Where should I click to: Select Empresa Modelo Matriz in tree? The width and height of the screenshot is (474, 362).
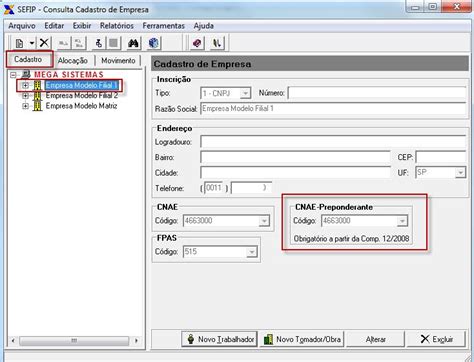[81, 106]
